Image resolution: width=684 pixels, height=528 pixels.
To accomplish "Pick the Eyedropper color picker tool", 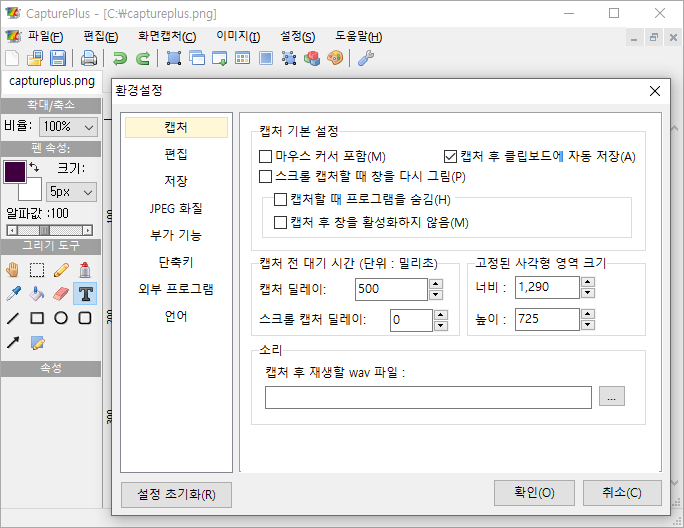I will click(13, 294).
